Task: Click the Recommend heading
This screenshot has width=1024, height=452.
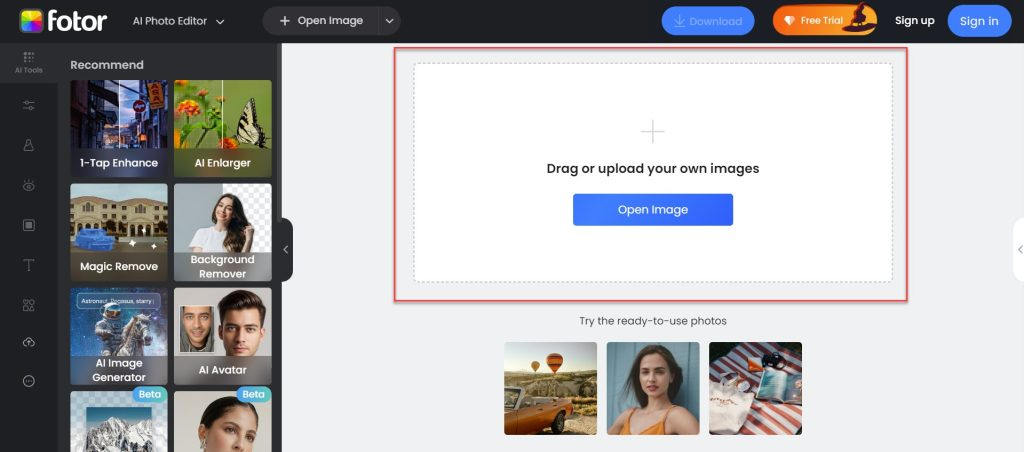Action: (x=107, y=65)
